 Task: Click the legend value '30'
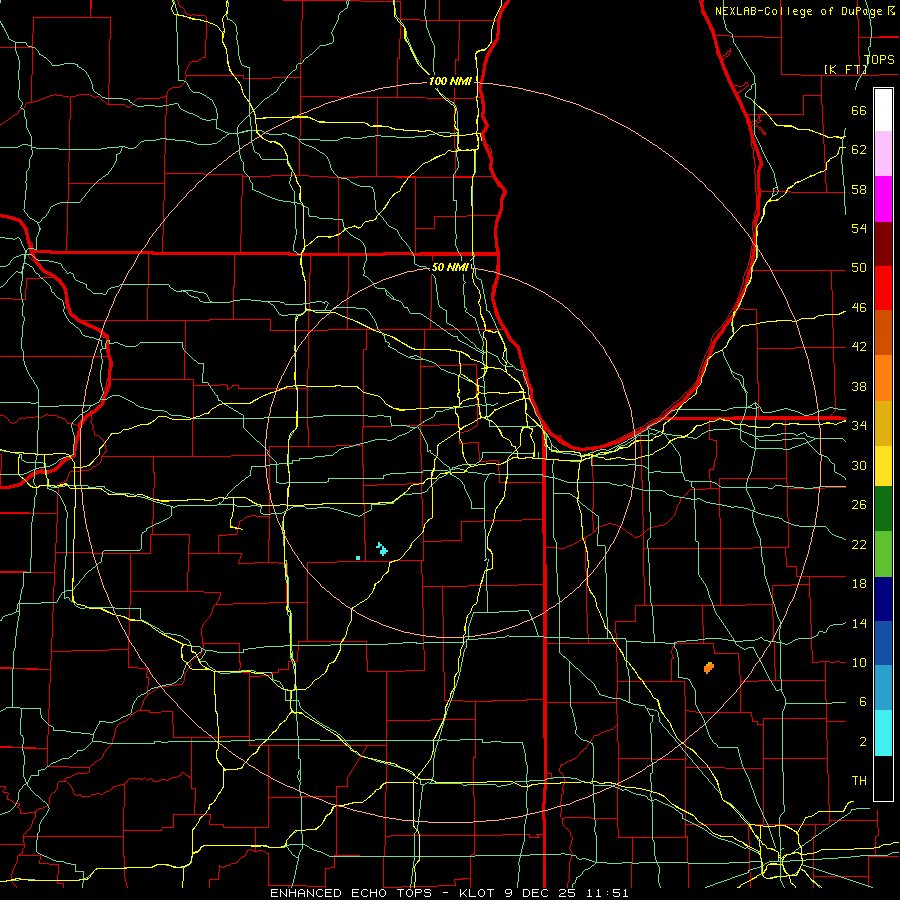tap(859, 465)
